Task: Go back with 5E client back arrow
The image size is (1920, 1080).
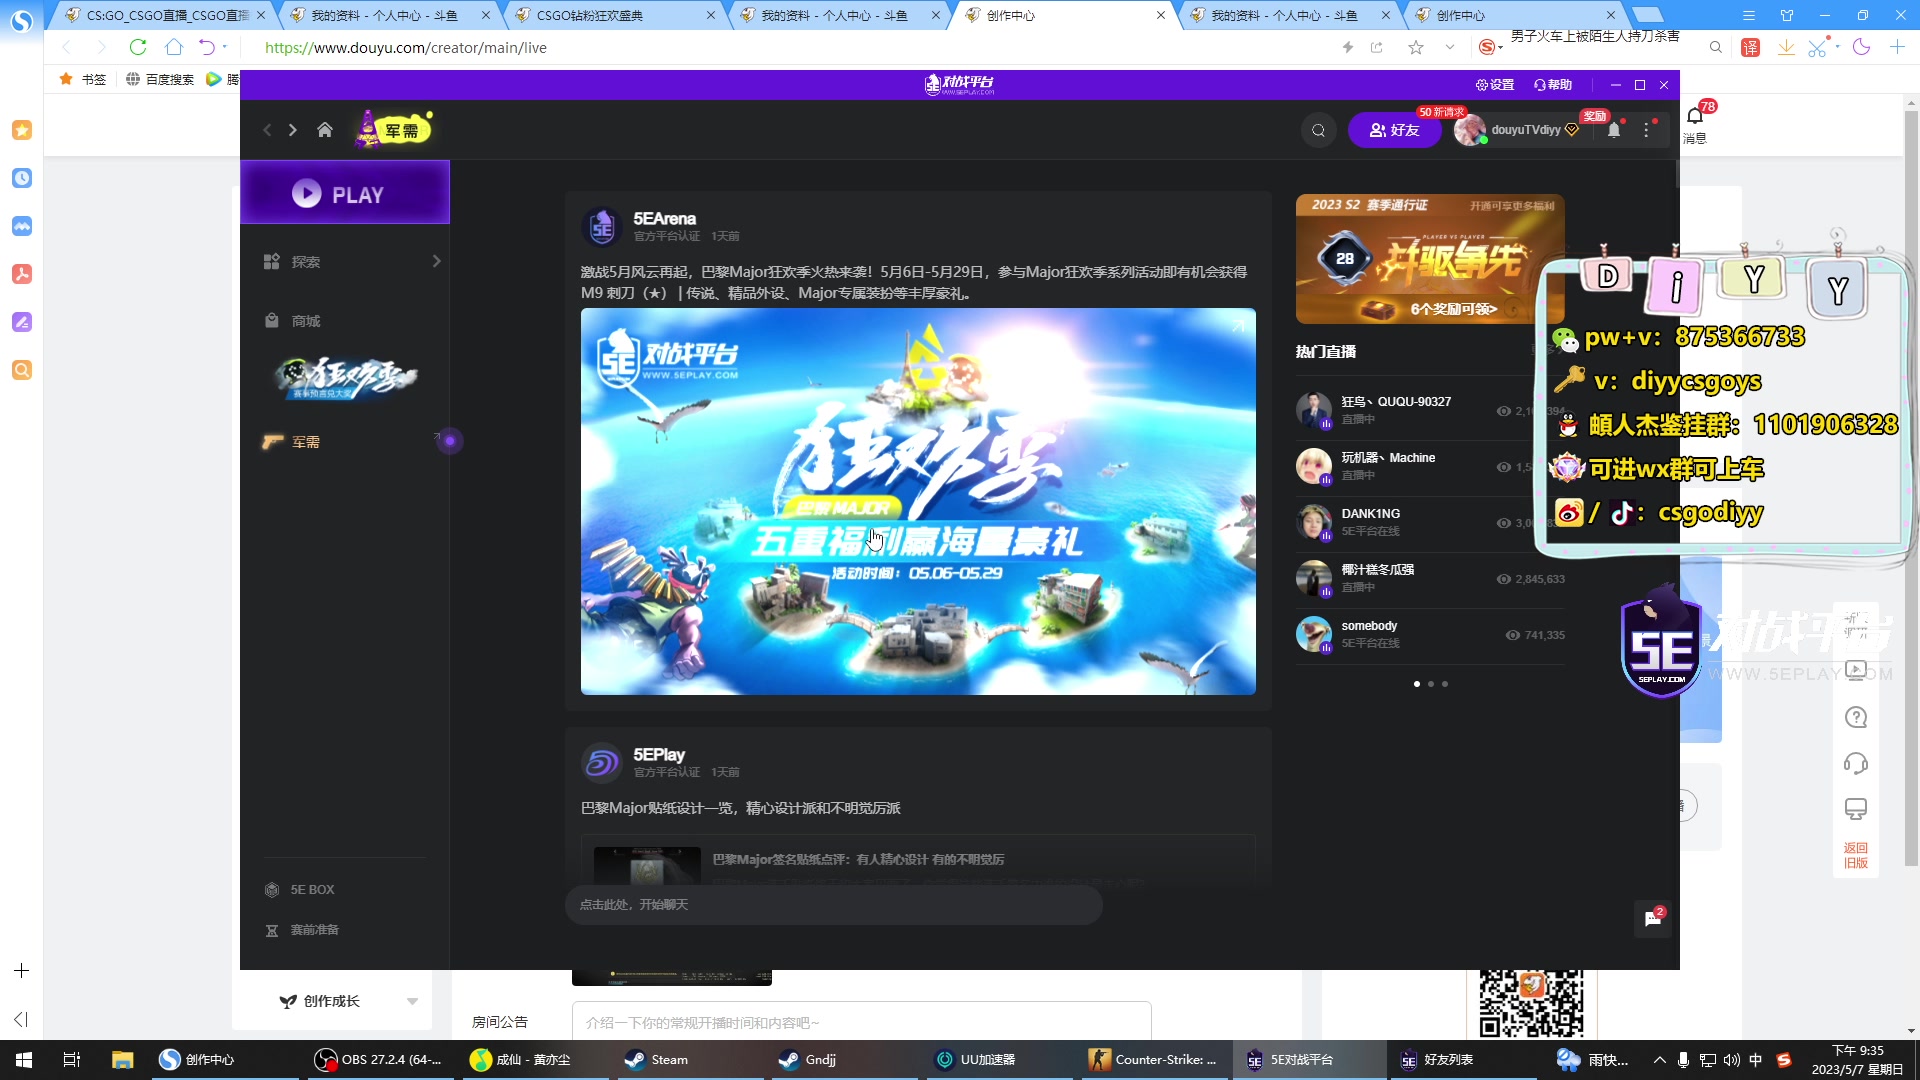Action: coord(267,130)
